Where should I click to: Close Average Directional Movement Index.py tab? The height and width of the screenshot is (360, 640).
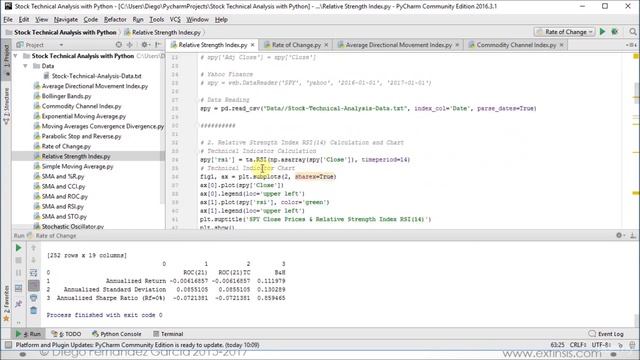(x=457, y=45)
